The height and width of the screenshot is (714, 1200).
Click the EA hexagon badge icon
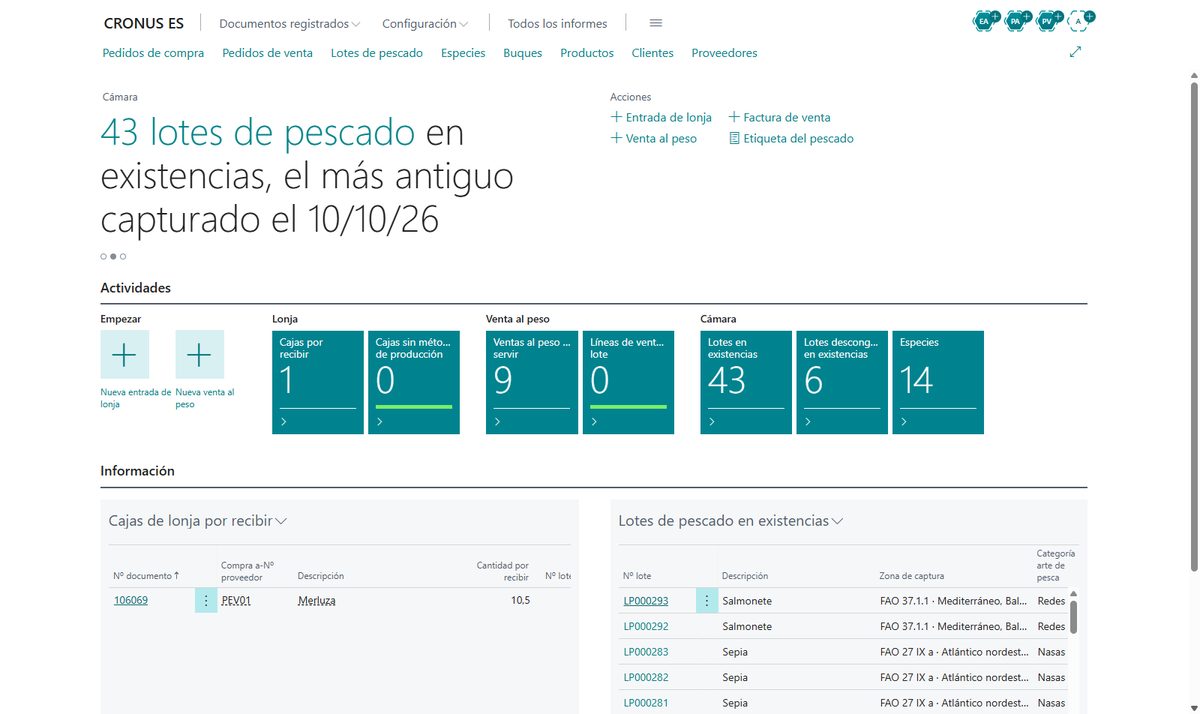click(x=984, y=21)
